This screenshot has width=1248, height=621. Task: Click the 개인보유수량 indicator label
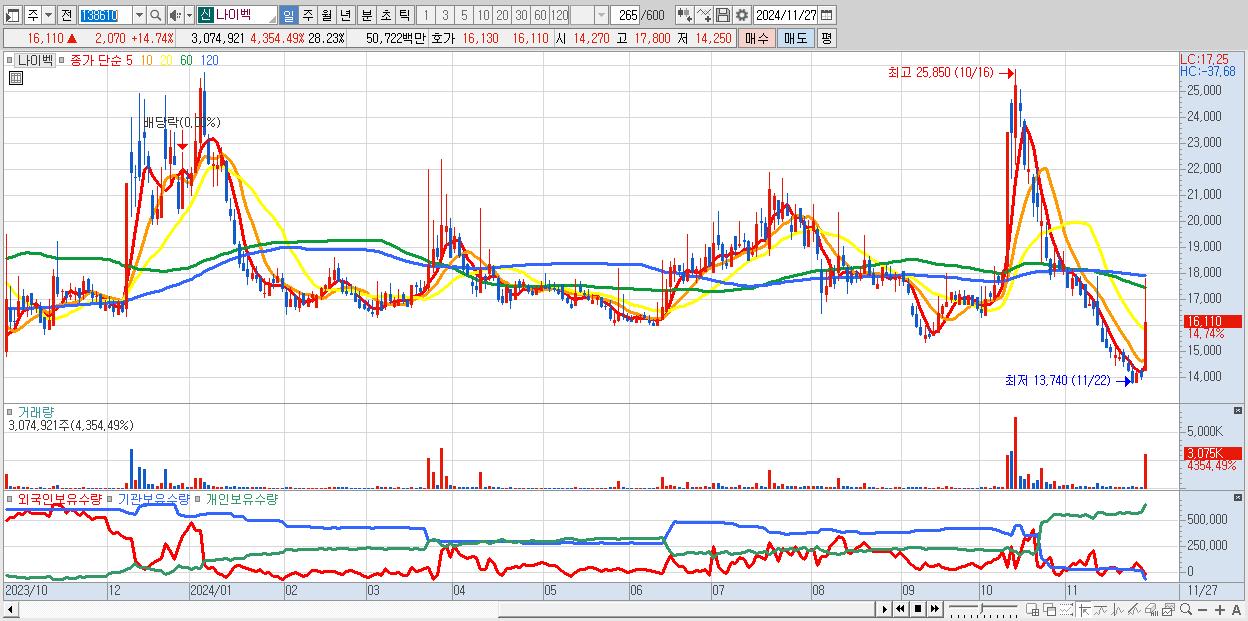tap(241, 498)
